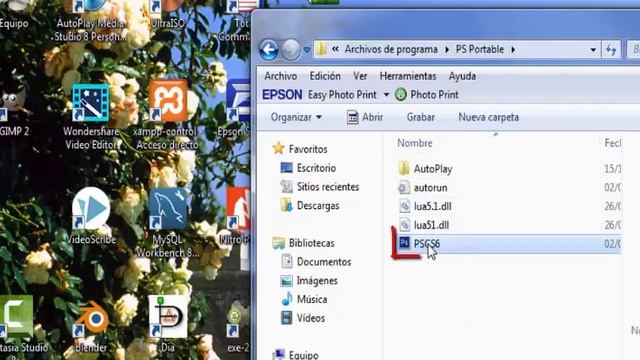Open the Archivo menu

coord(280,76)
